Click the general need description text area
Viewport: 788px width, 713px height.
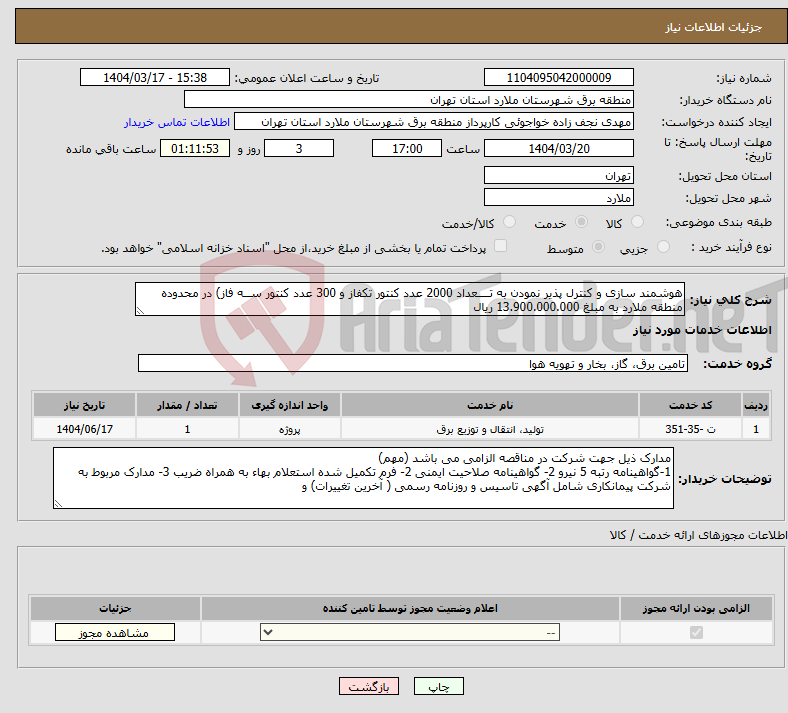[x=410, y=299]
